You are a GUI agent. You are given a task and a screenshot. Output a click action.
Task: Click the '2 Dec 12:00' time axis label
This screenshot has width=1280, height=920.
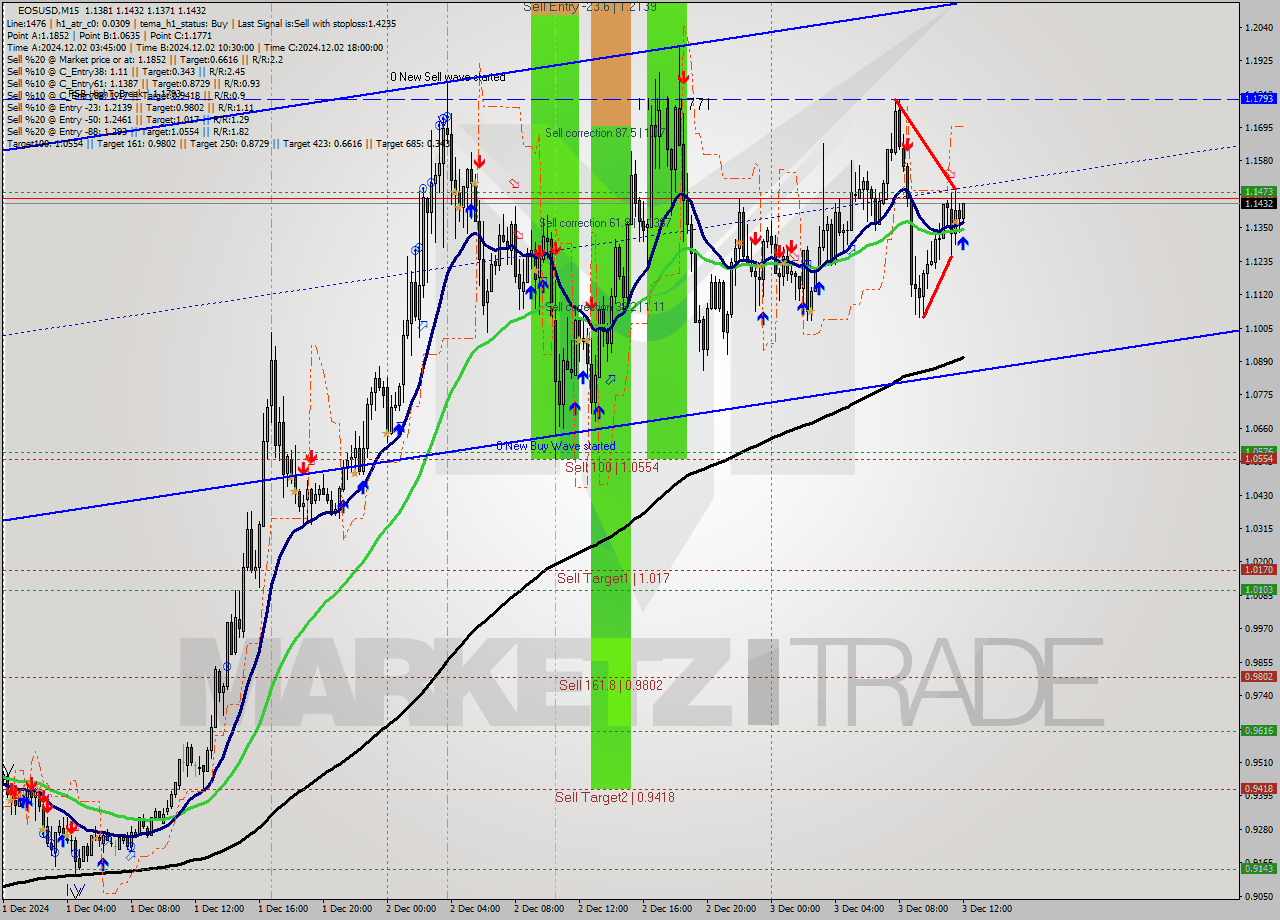coord(603,909)
